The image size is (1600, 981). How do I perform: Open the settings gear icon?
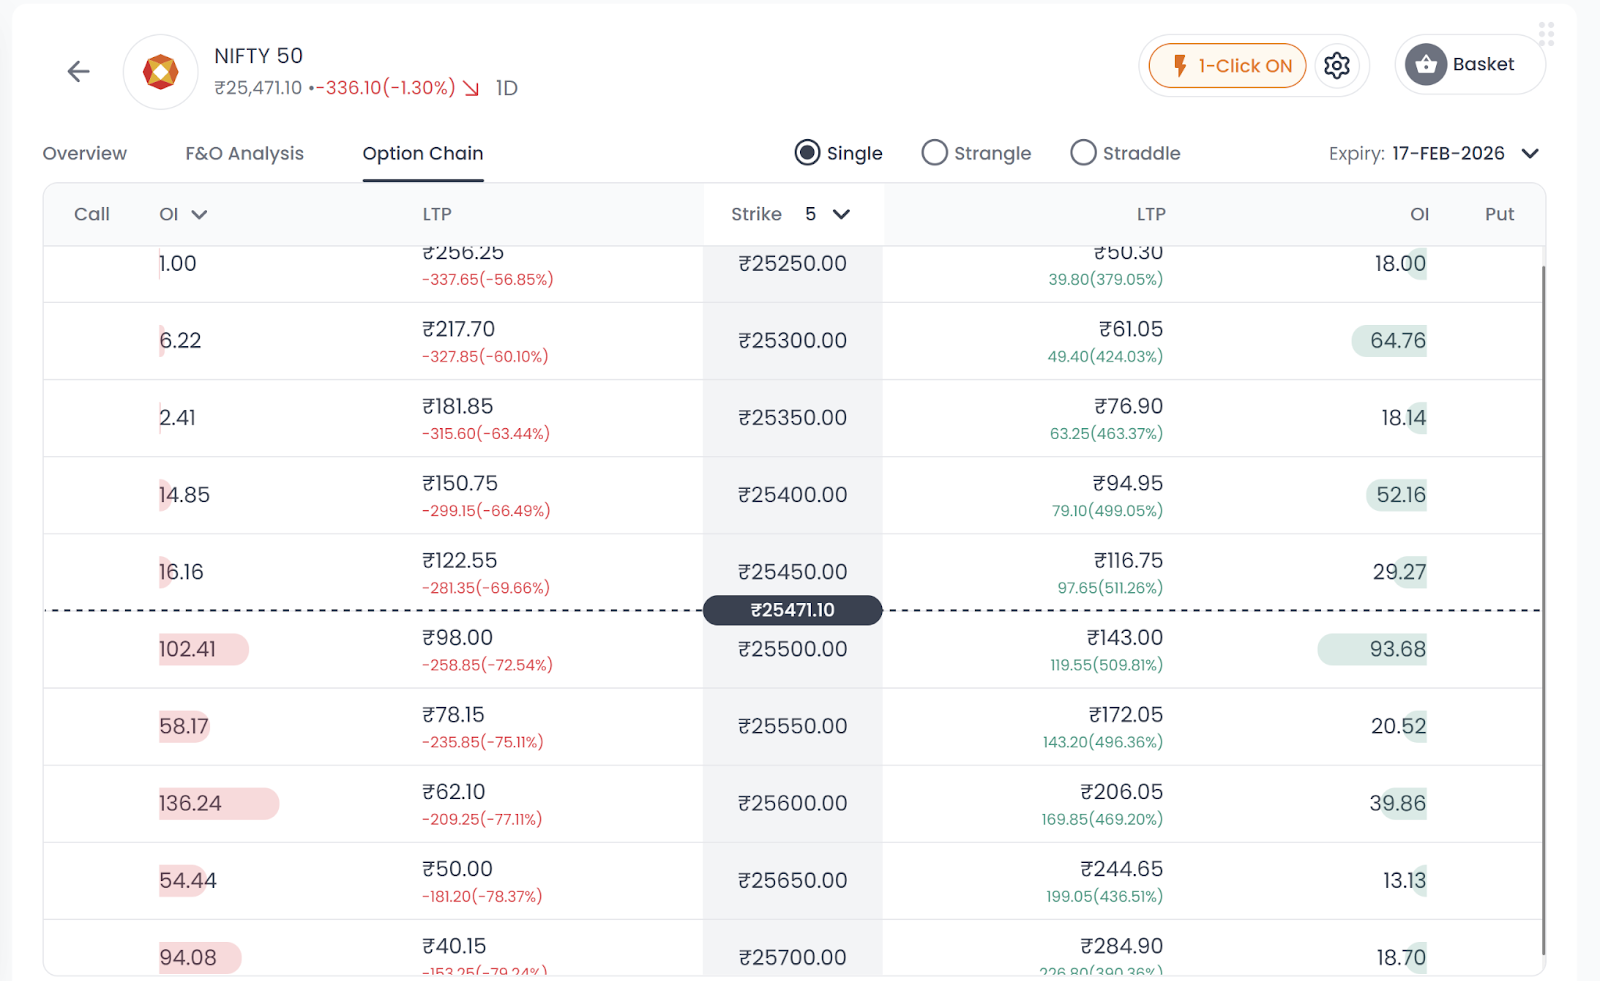point(1337,66)
